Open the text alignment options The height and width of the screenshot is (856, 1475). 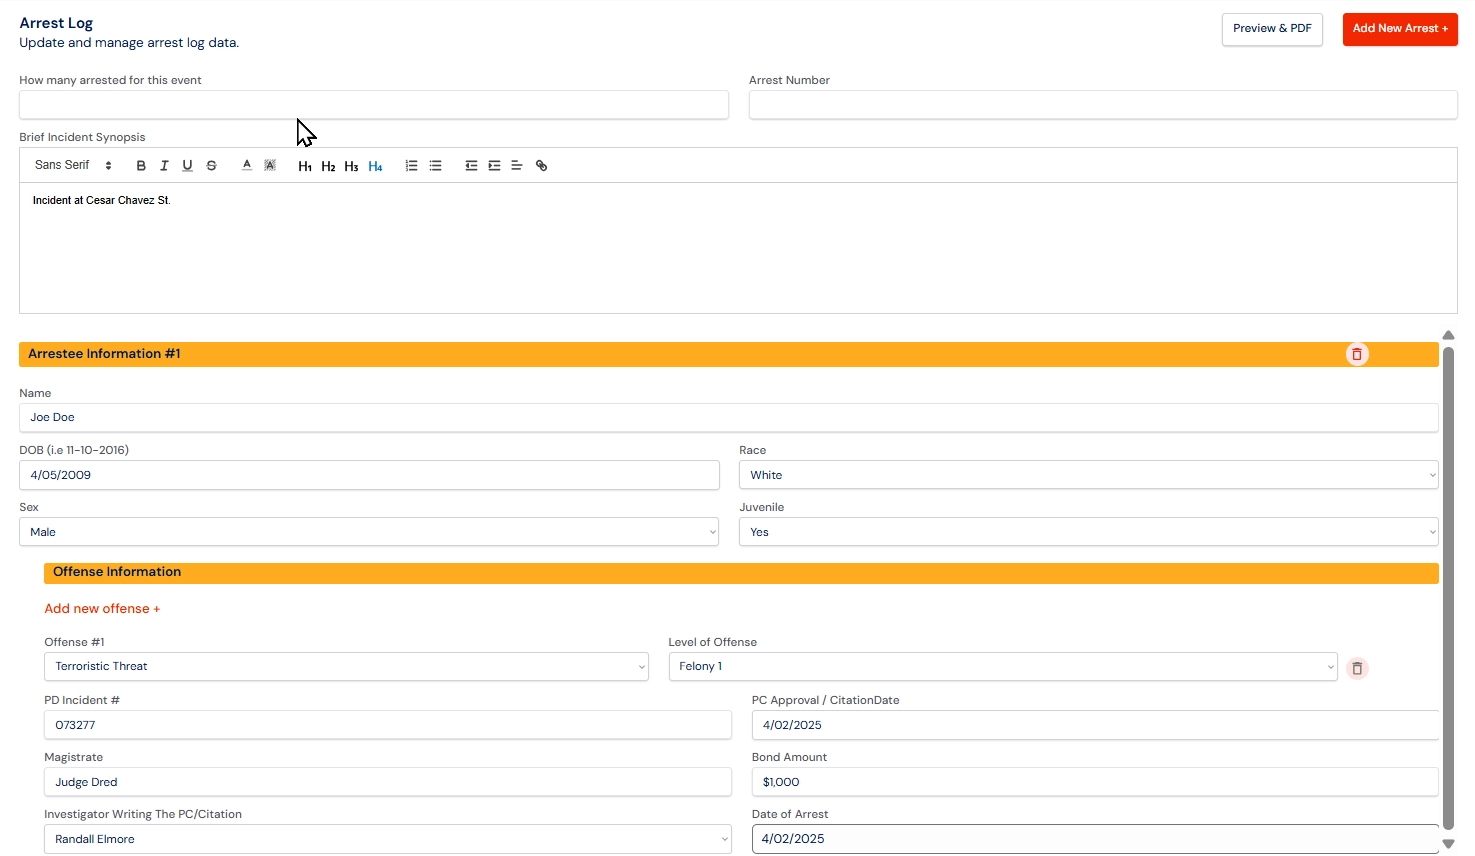[517, 166]
